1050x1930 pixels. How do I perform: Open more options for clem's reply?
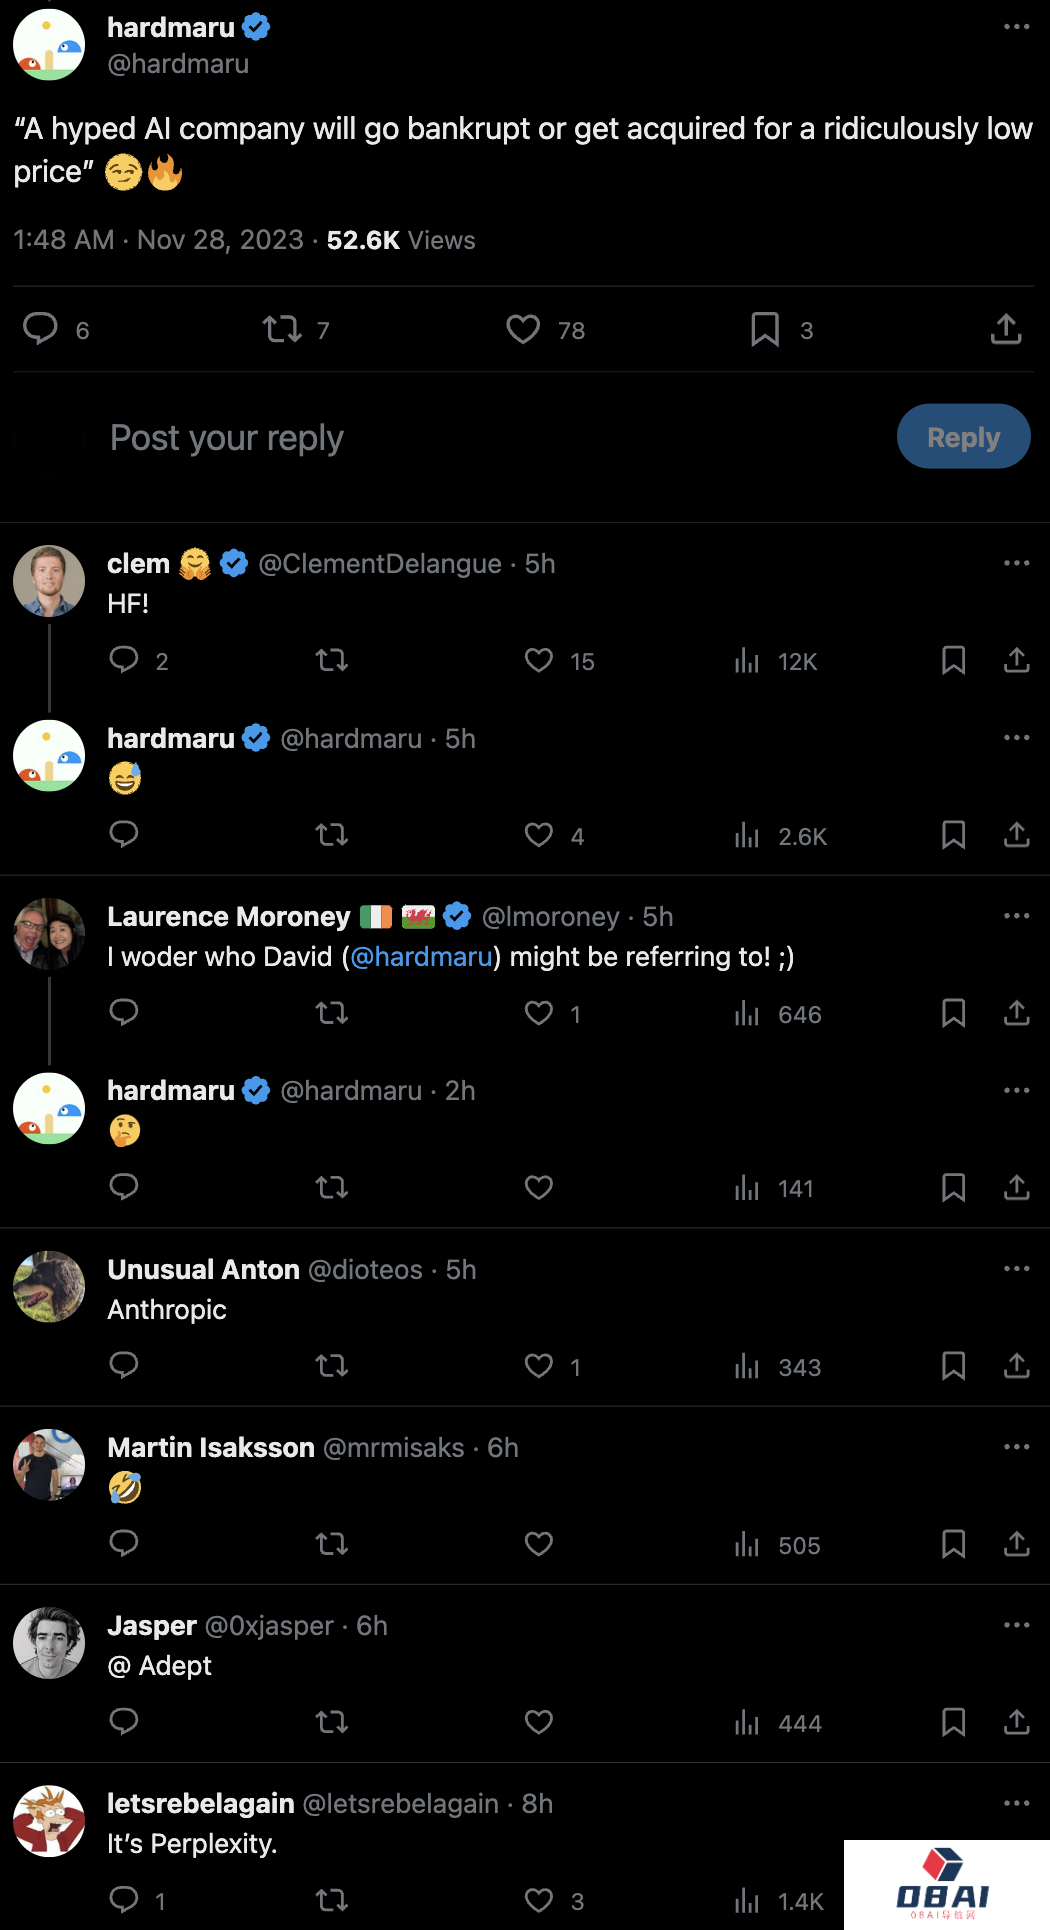point(1016,564)
